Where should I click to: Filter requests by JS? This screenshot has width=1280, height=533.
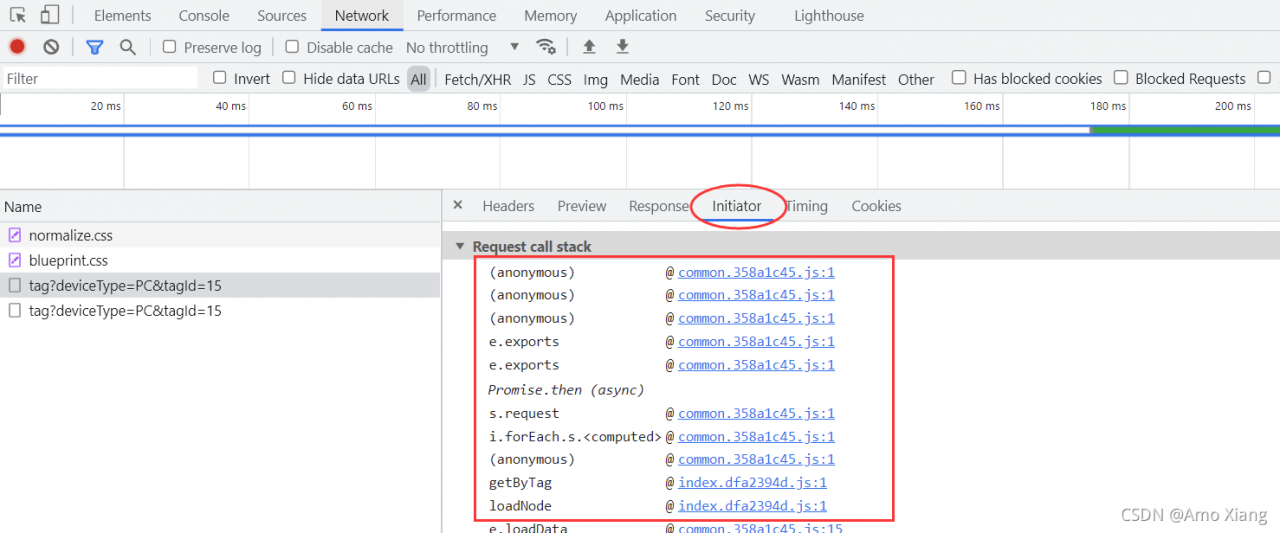point(529,79)
